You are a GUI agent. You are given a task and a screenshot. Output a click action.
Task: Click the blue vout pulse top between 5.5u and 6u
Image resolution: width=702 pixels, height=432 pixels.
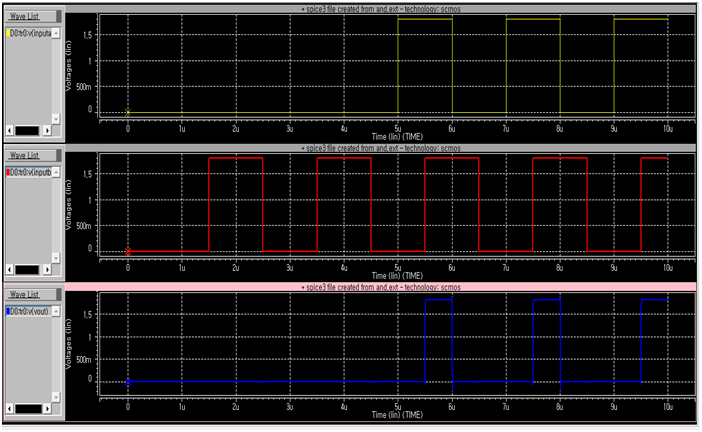439,299
